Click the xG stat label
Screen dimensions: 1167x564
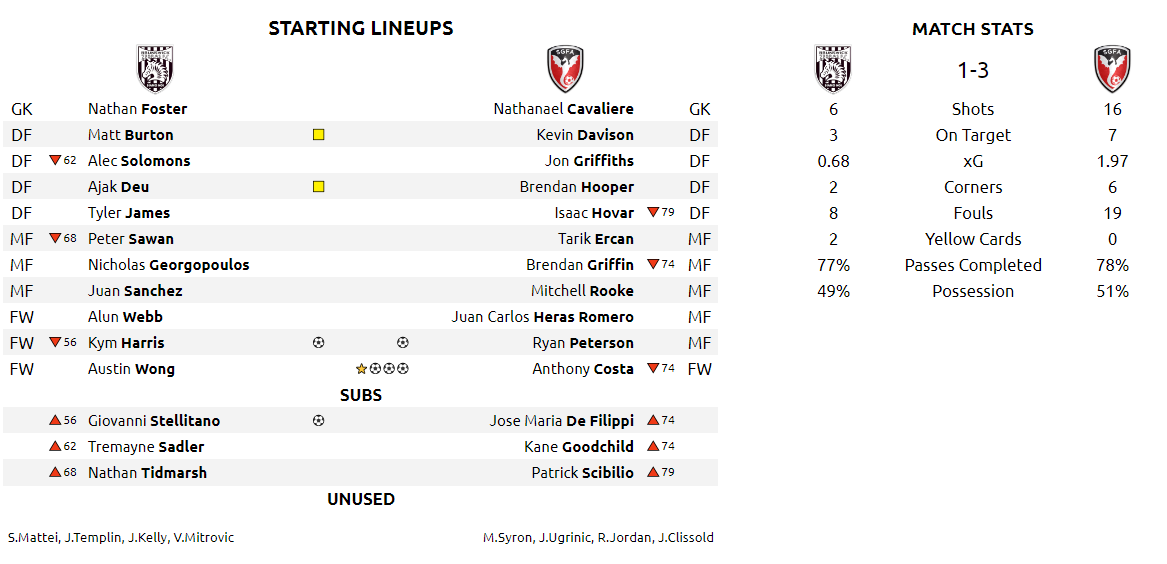(x=973, y=161)
